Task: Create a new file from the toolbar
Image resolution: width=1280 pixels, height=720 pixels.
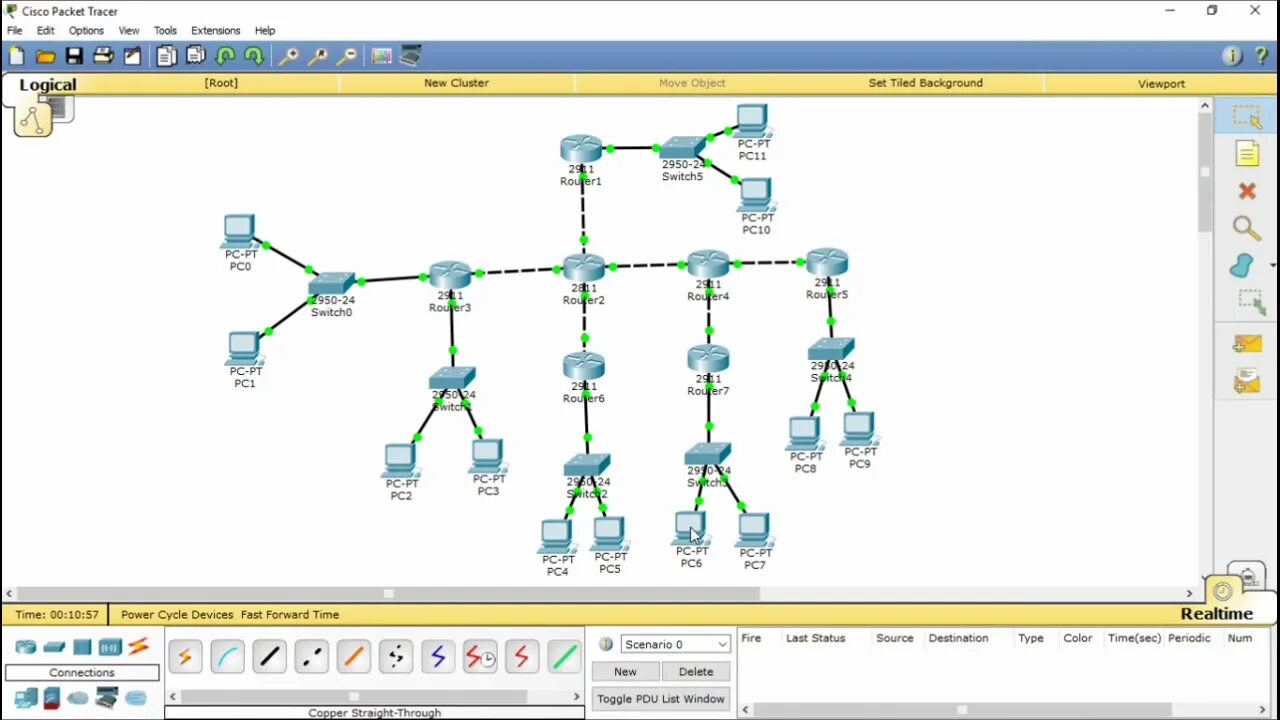Action: [x=17, y=56]
